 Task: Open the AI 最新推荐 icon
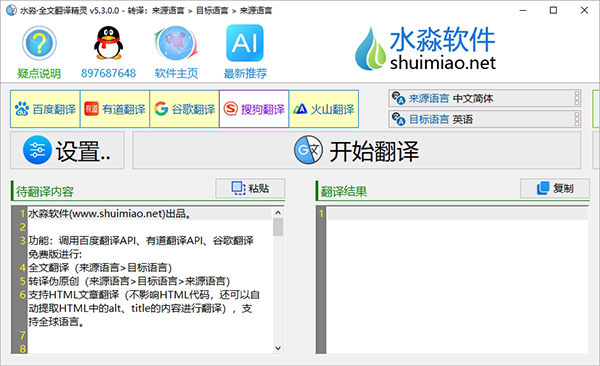[245, 43]
